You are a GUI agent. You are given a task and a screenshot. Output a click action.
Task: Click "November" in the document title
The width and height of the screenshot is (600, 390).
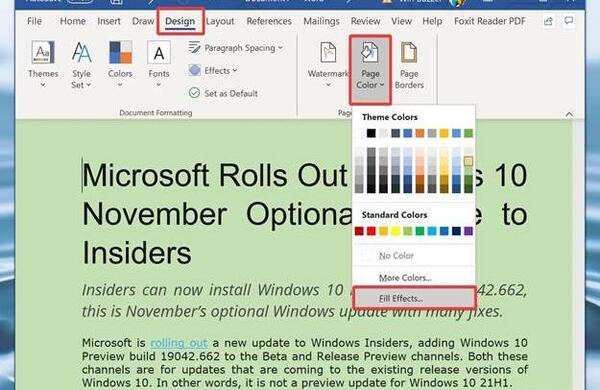pyautogui.click(x=154, y=214)
